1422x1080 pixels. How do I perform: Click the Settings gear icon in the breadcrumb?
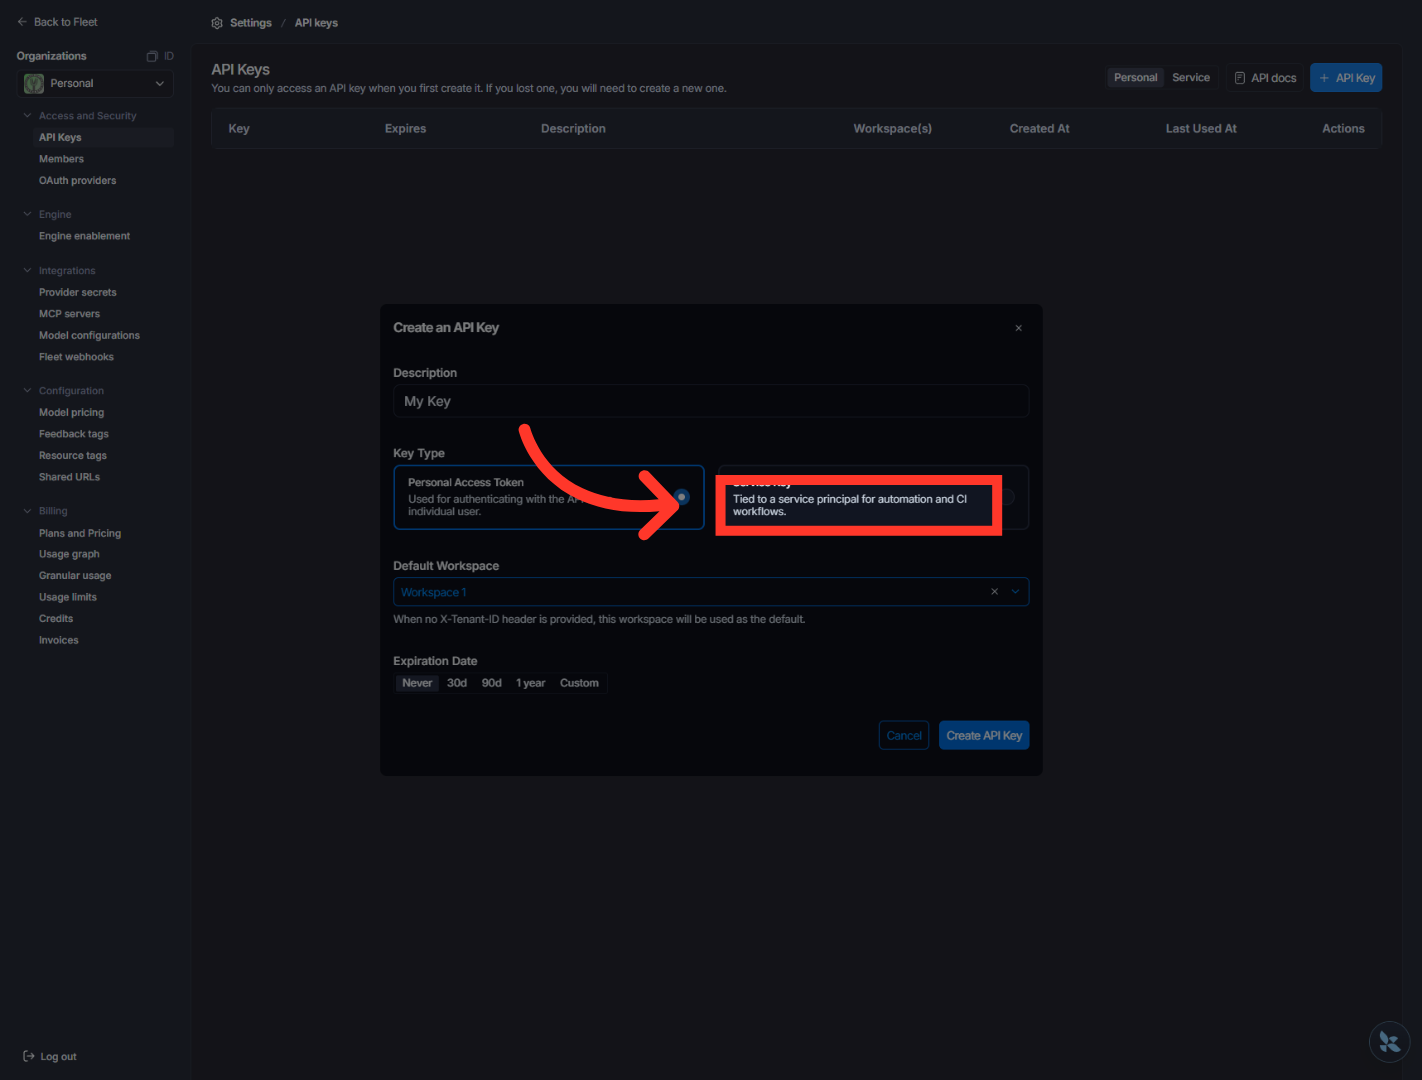[x=217, y=23]
